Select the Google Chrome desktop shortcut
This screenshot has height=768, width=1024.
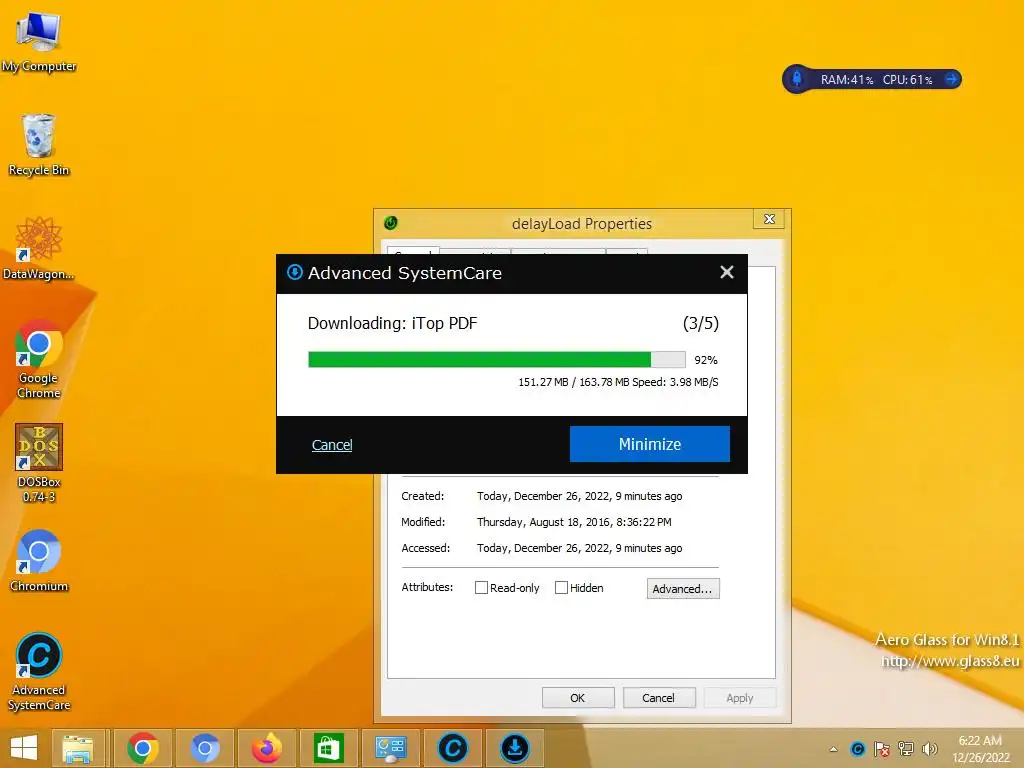39,359
